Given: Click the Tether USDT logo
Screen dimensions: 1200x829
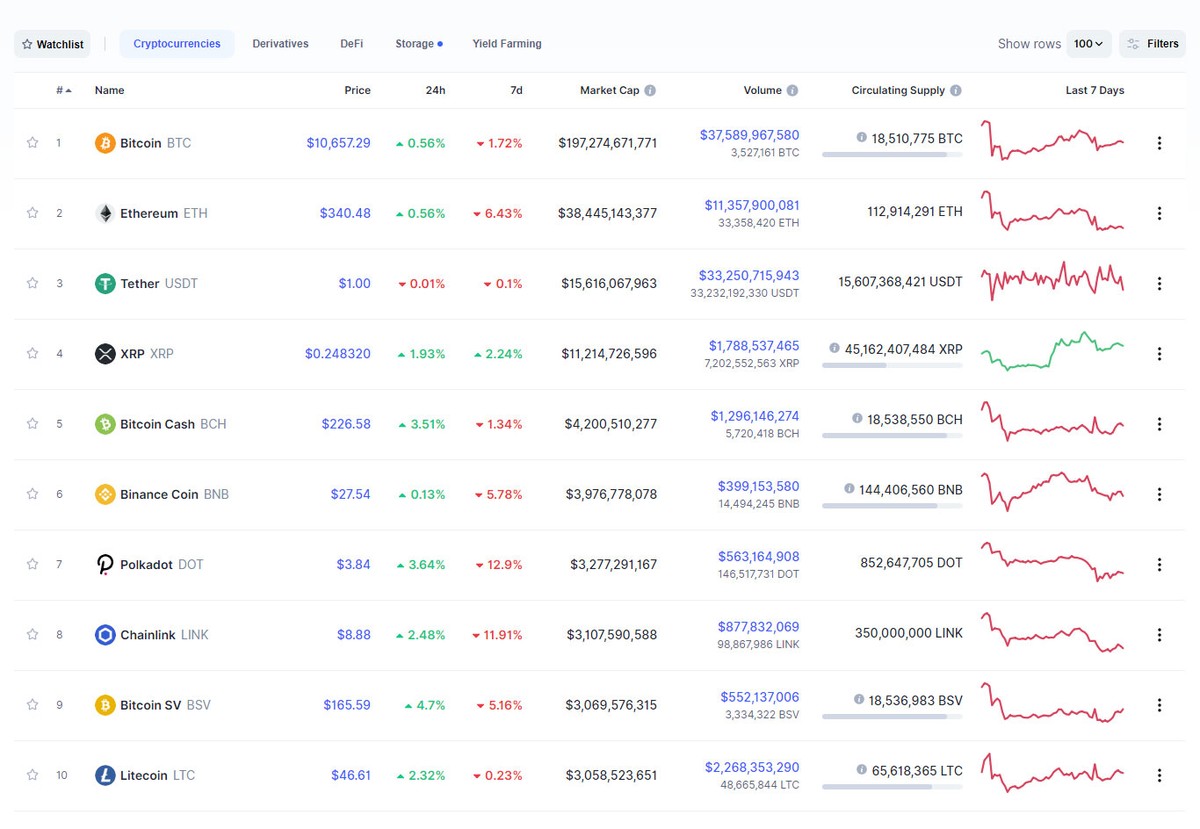Looking at the screenshot, I should (105, 283).
